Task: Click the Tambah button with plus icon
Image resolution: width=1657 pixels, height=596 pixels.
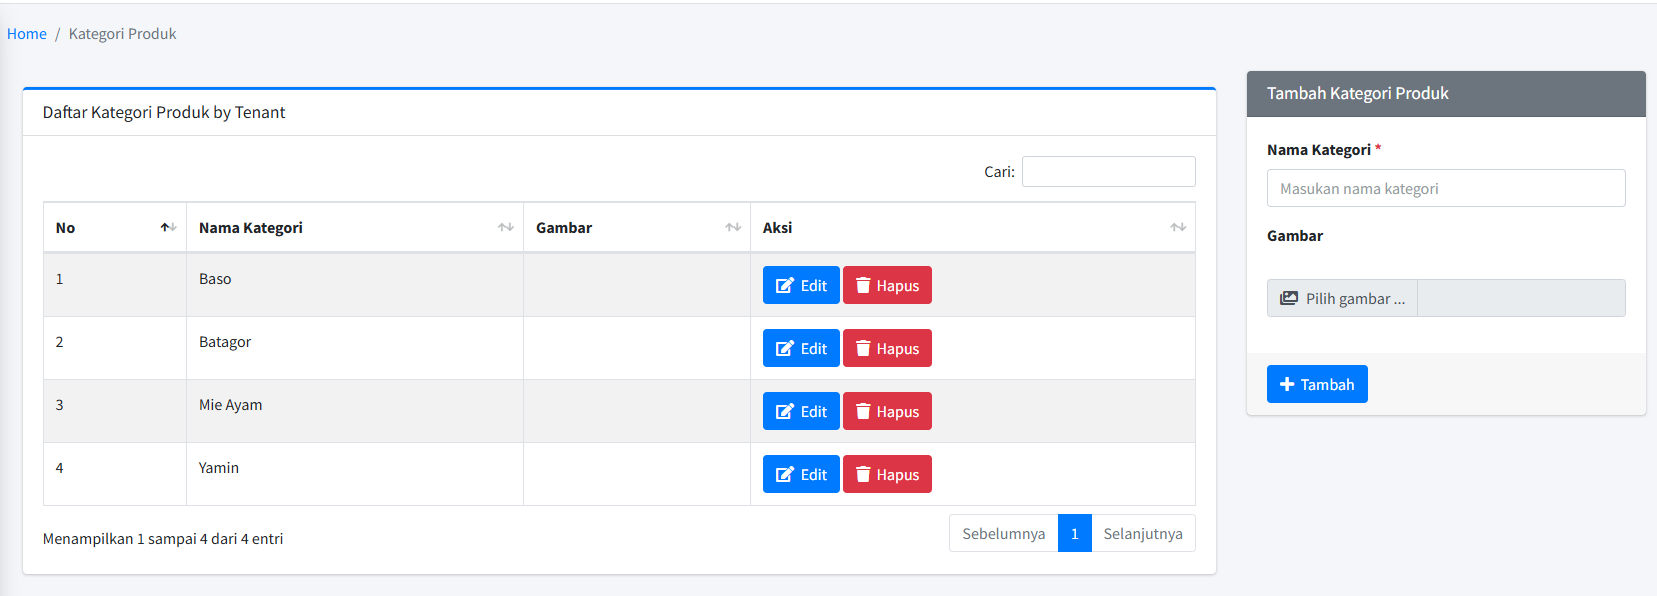Action: tap(1316, 384)
